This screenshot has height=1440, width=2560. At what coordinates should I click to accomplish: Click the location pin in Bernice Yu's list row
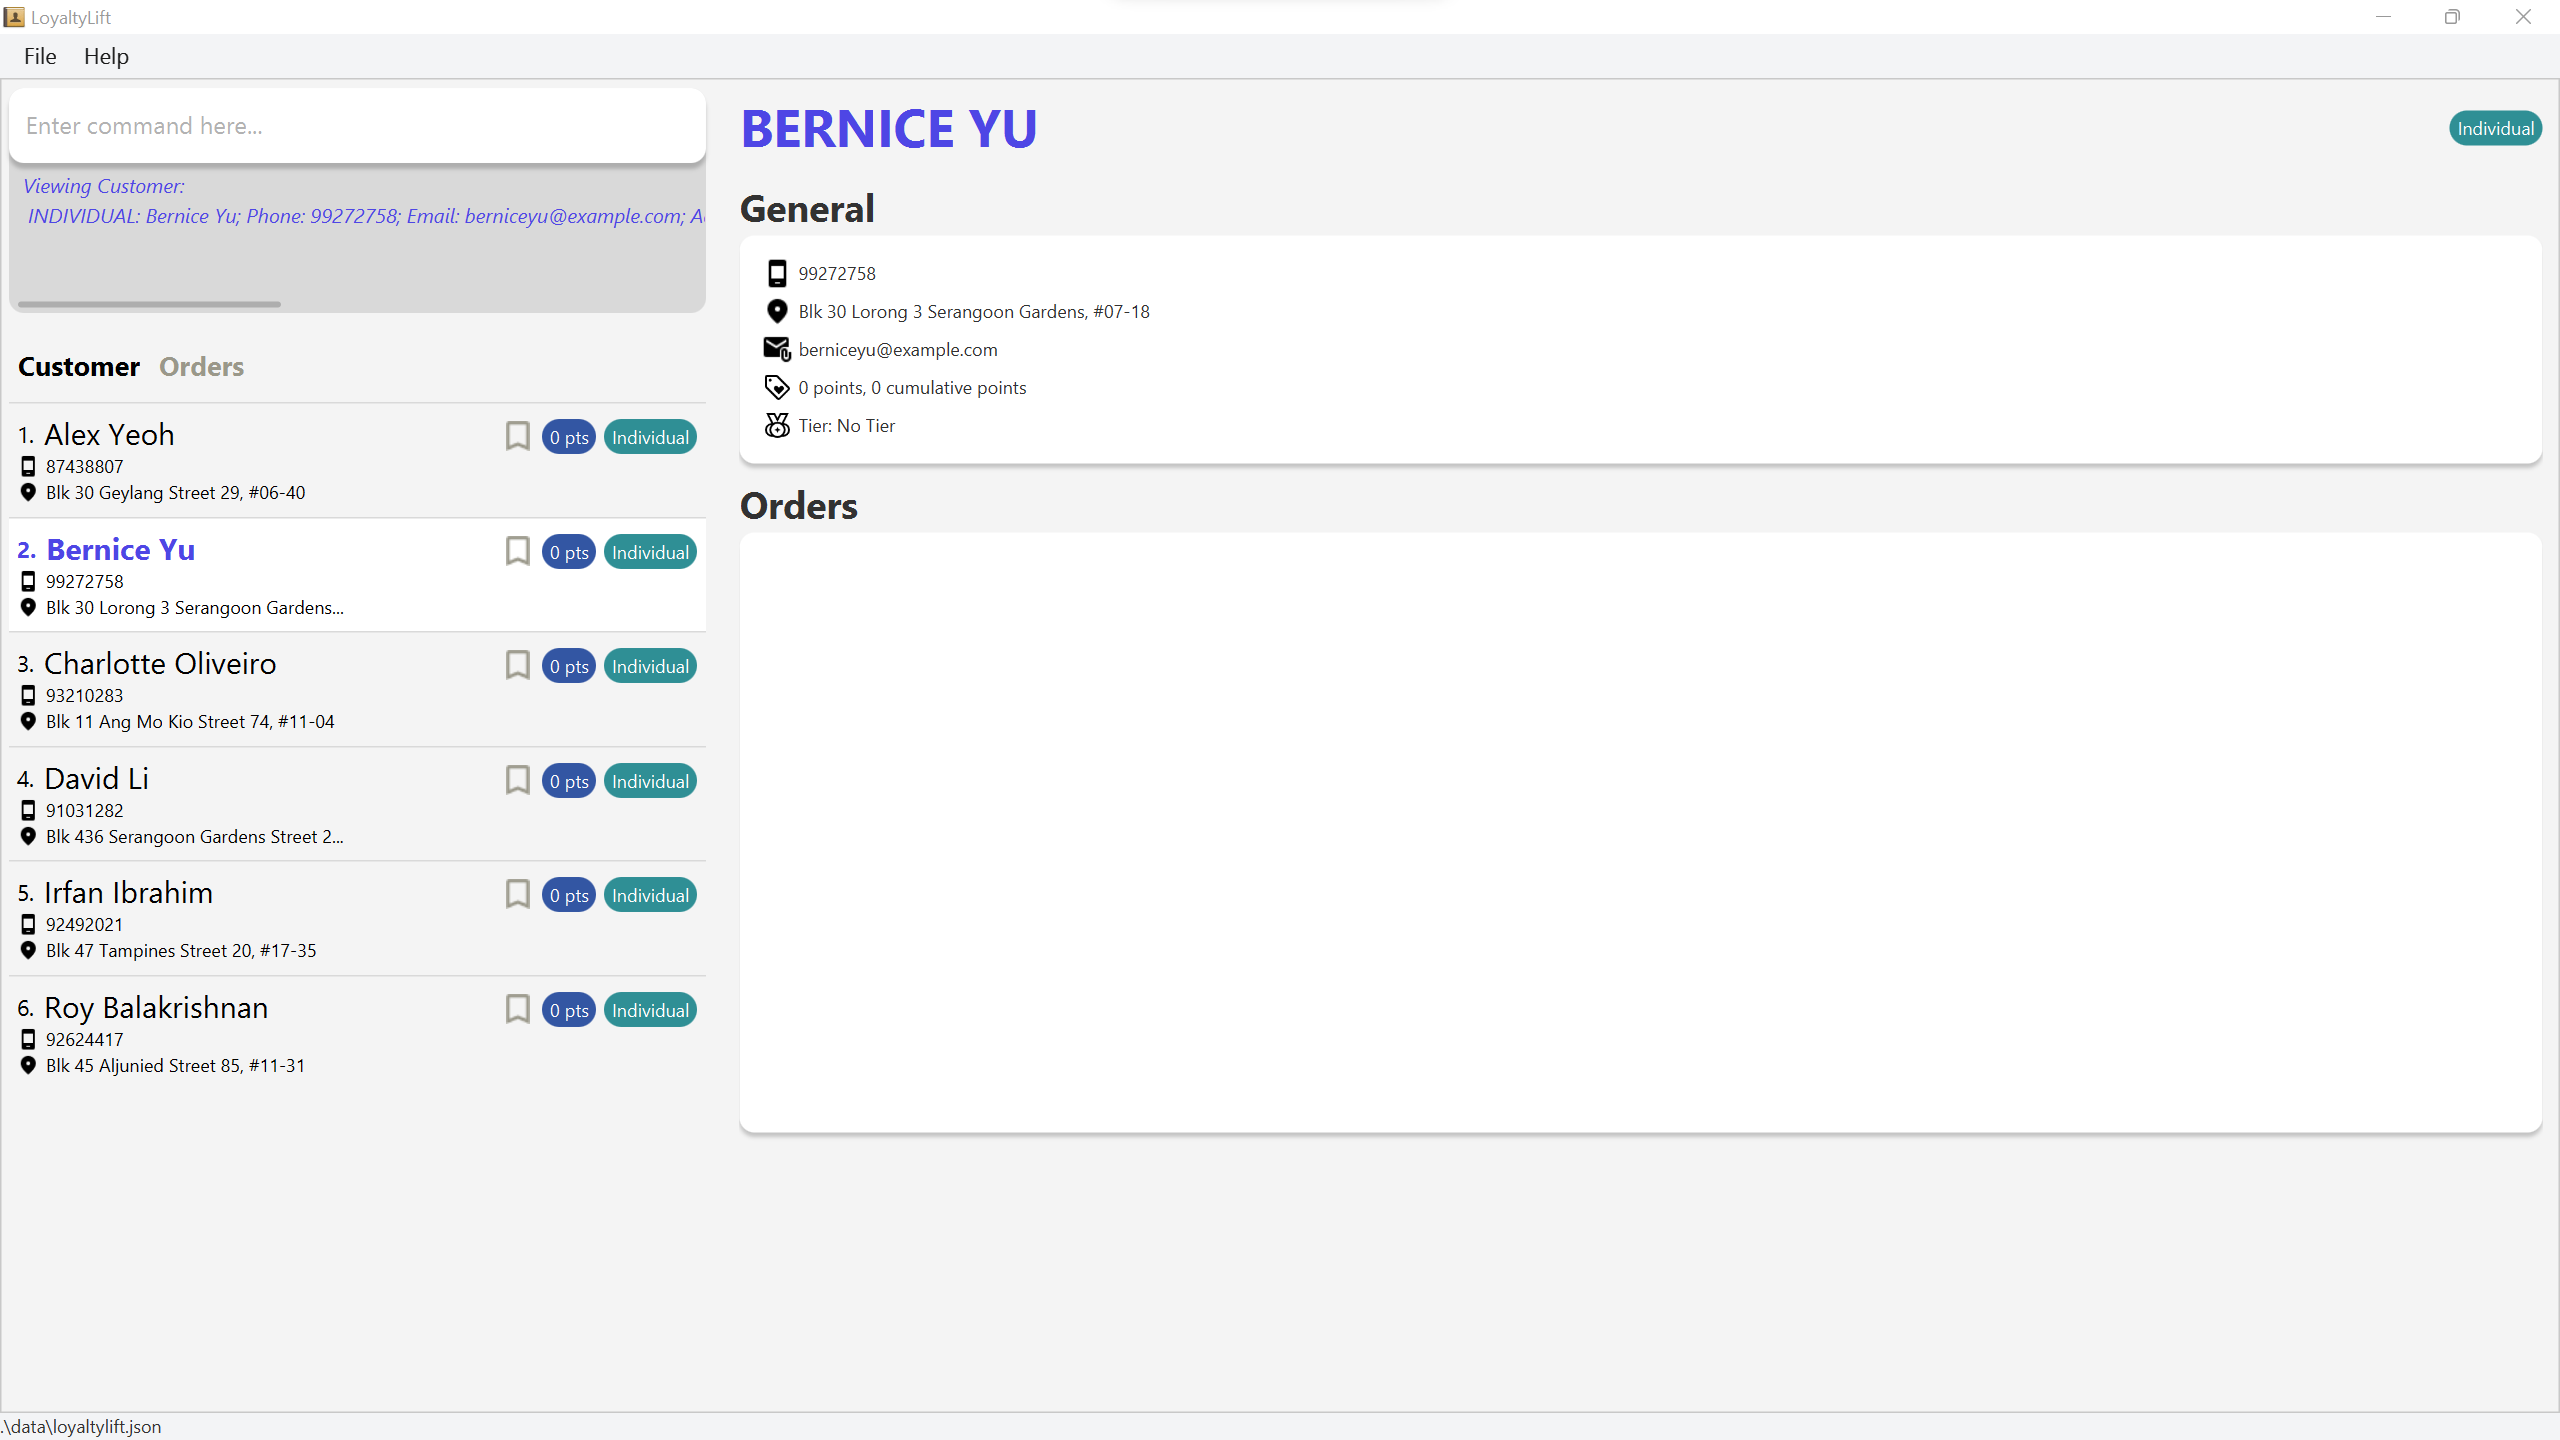click(x=28, y=607)
